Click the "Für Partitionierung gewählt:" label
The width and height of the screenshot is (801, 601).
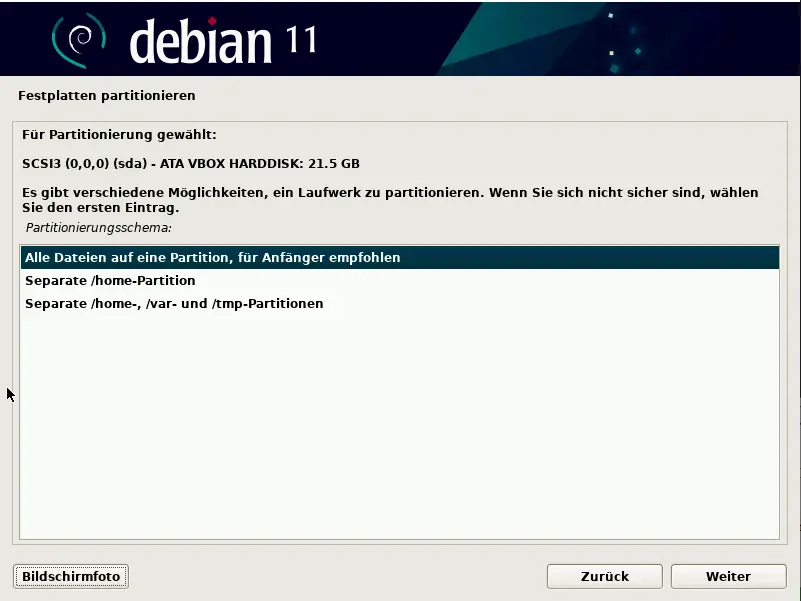tap(119, 135)
